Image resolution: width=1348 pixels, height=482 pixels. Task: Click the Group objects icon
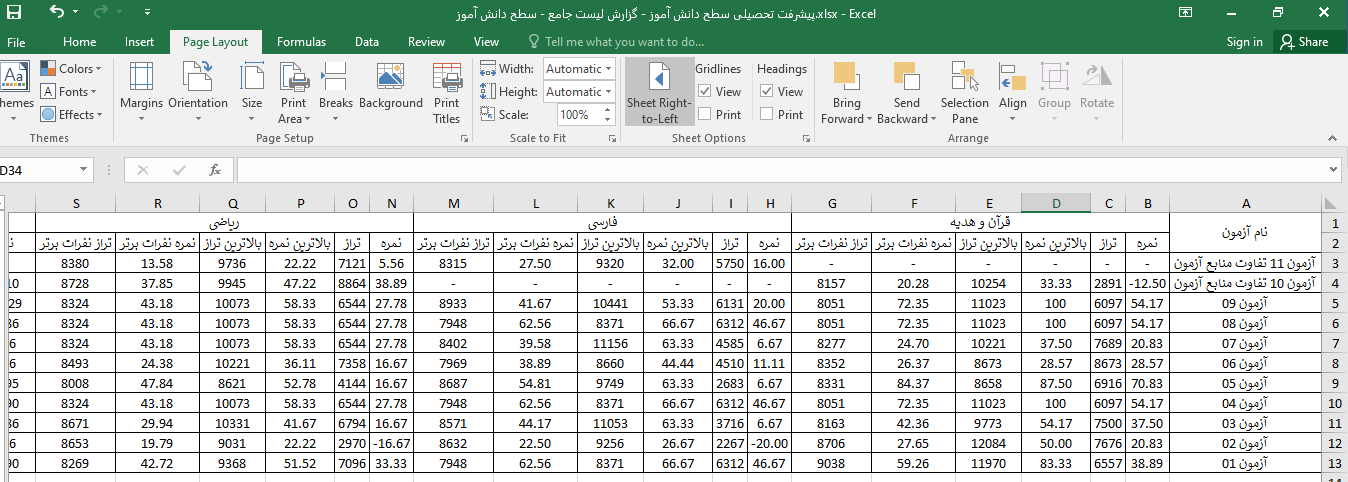pos(1054,77)
